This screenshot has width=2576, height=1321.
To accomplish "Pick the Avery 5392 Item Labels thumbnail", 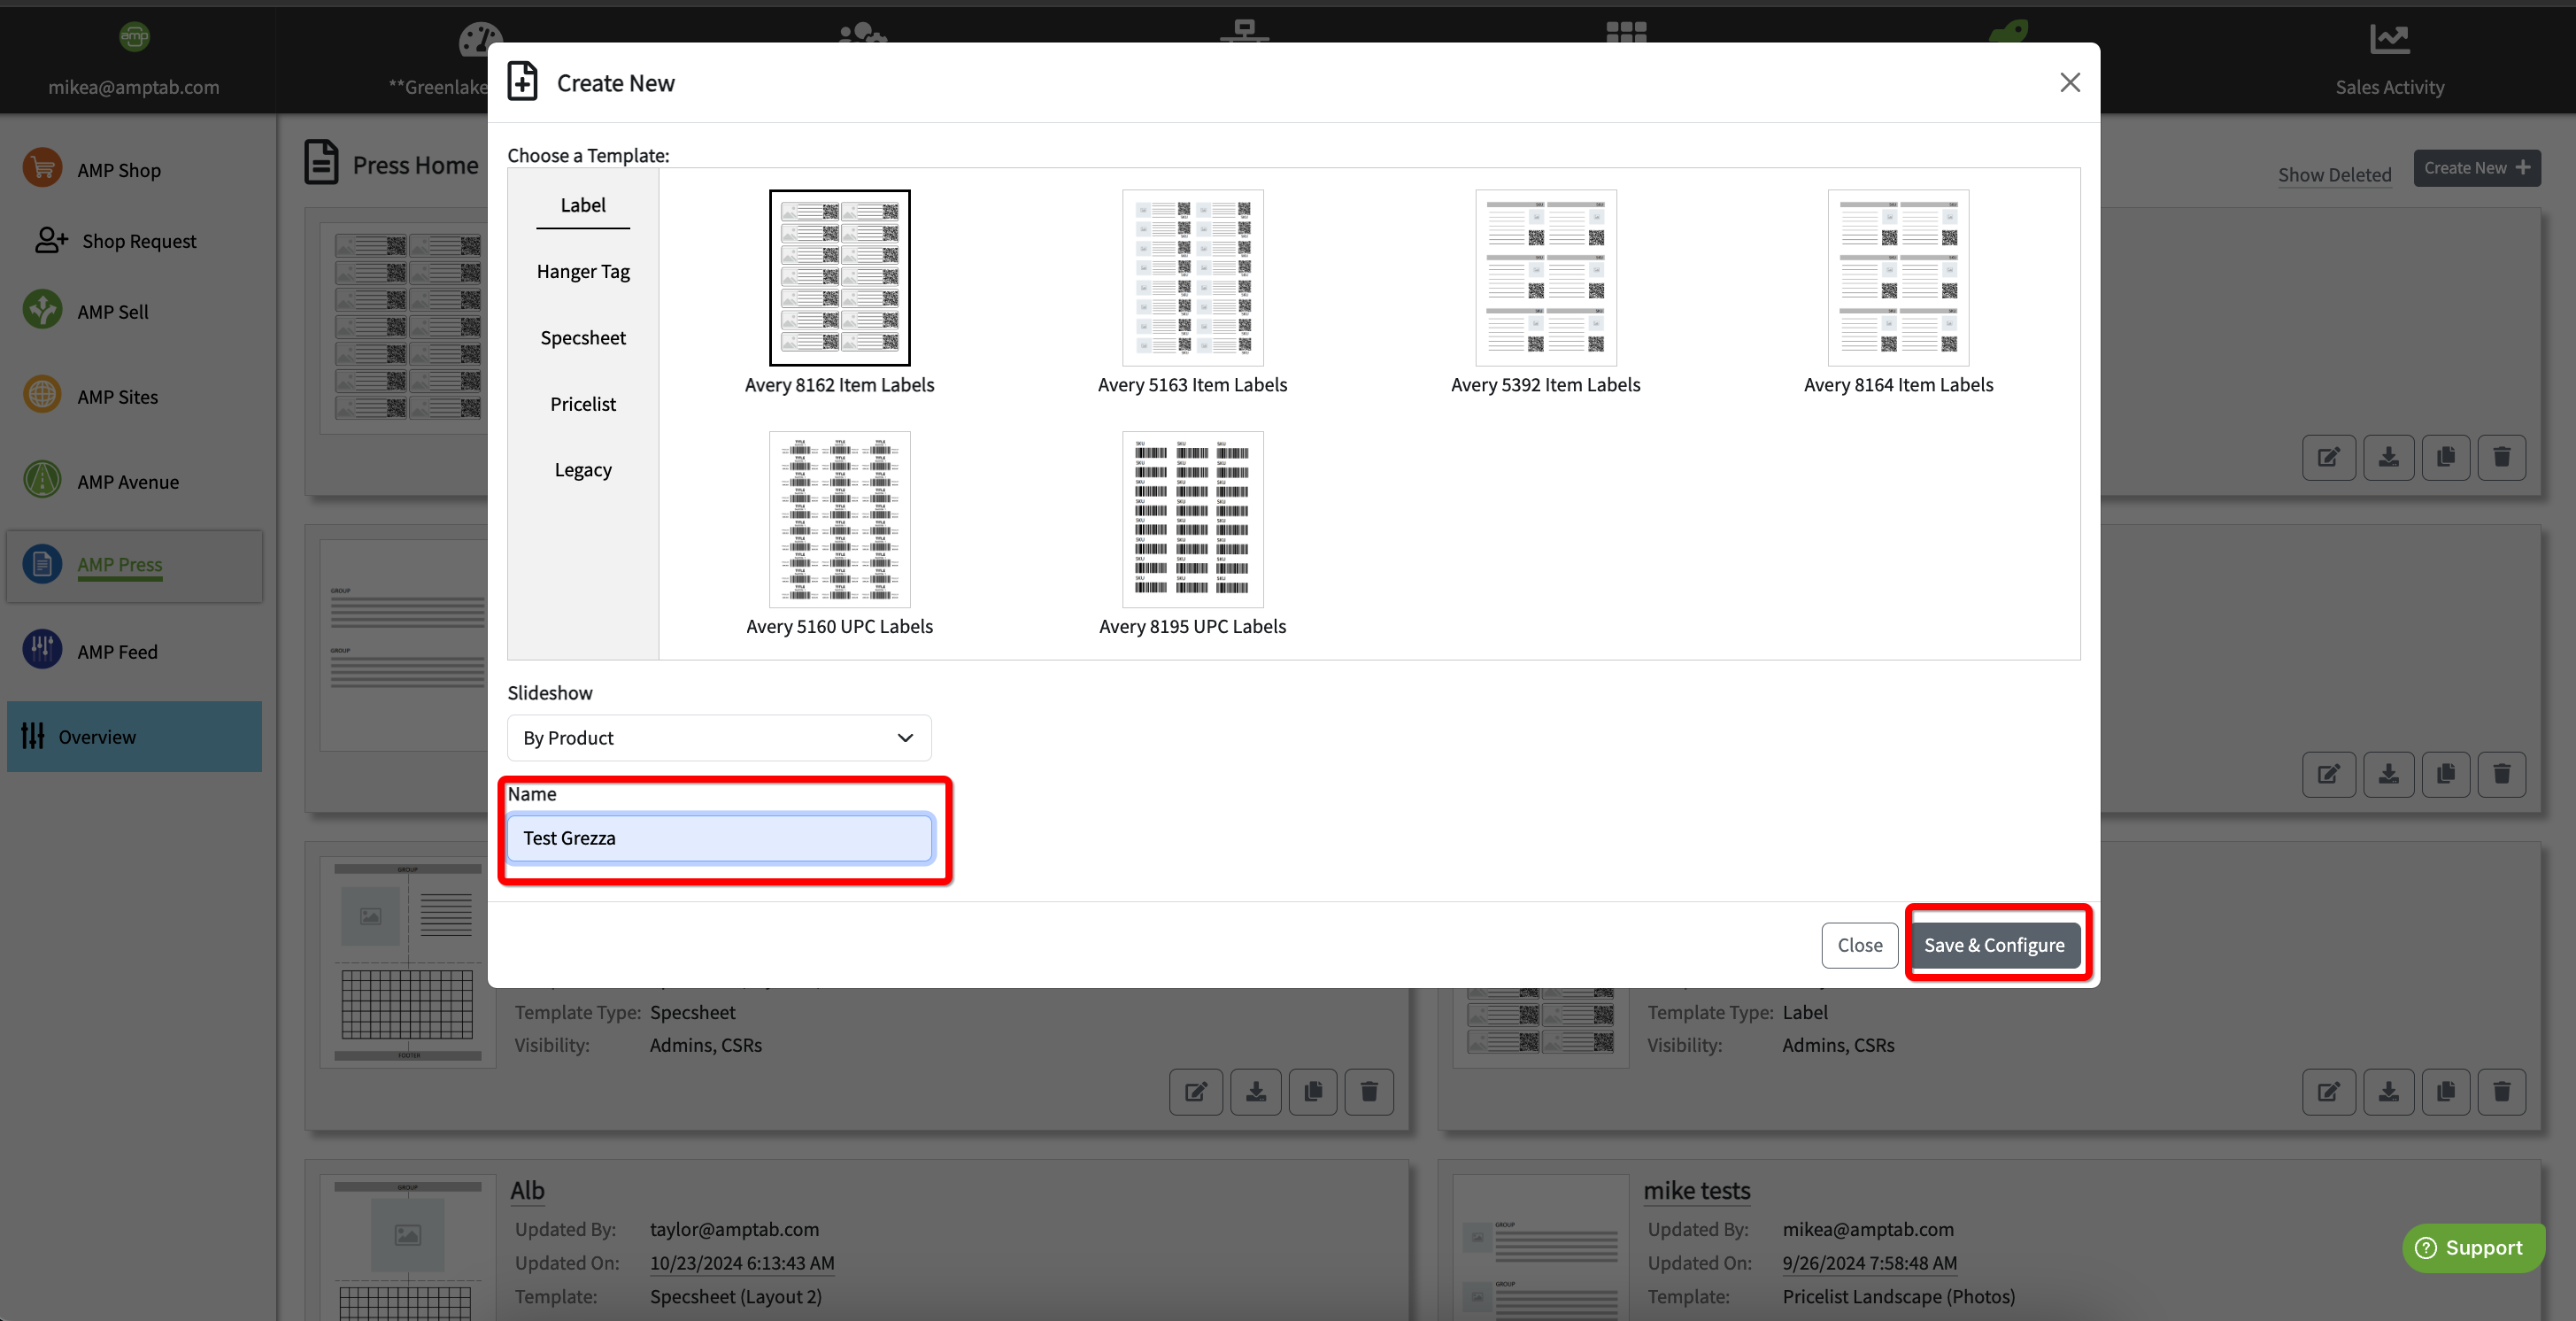I will [1545, 278].
